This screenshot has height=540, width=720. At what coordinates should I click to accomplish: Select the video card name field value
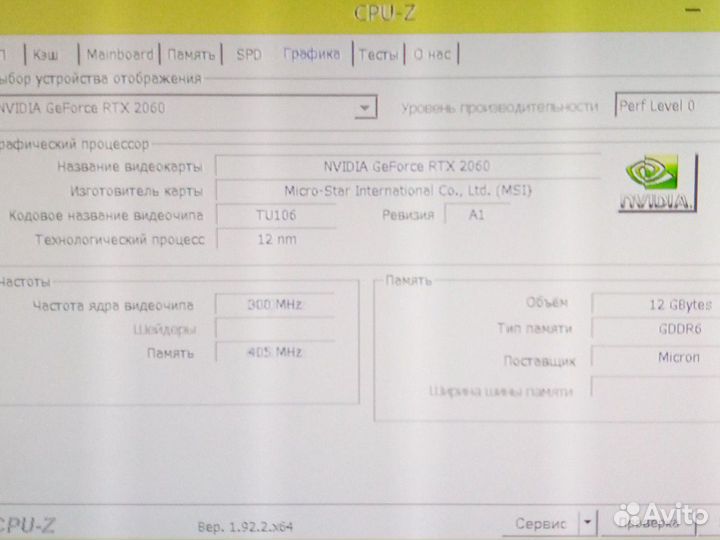[x=407, y=166]
